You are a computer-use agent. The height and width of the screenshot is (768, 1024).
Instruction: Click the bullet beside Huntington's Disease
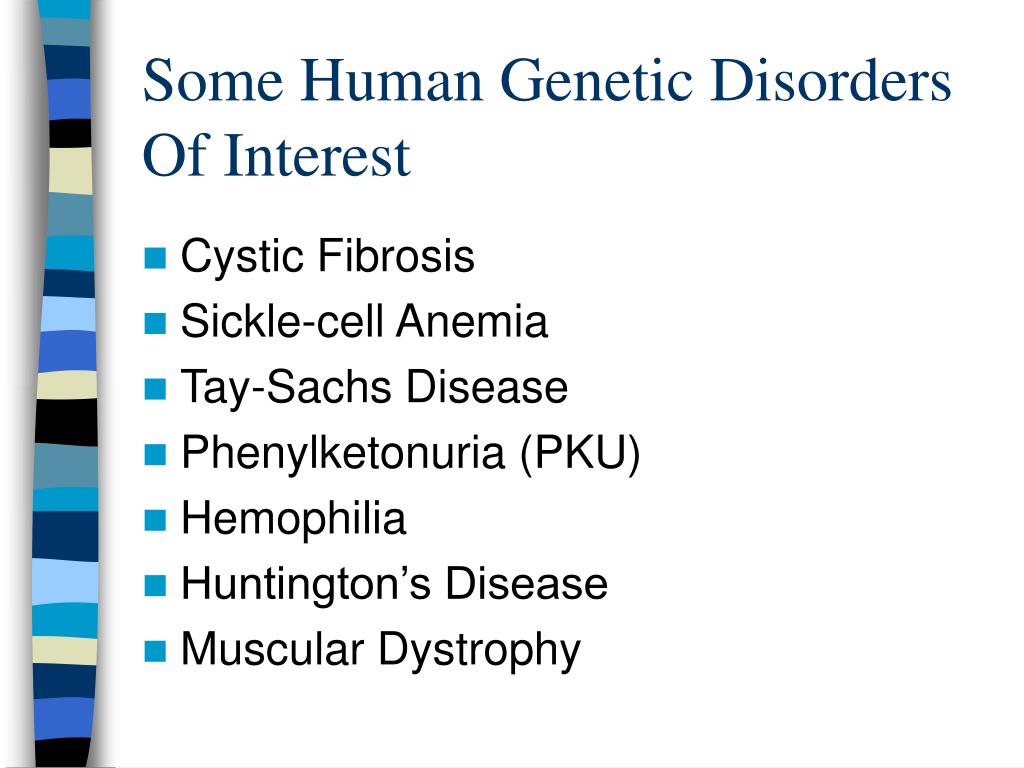[155, 585]
